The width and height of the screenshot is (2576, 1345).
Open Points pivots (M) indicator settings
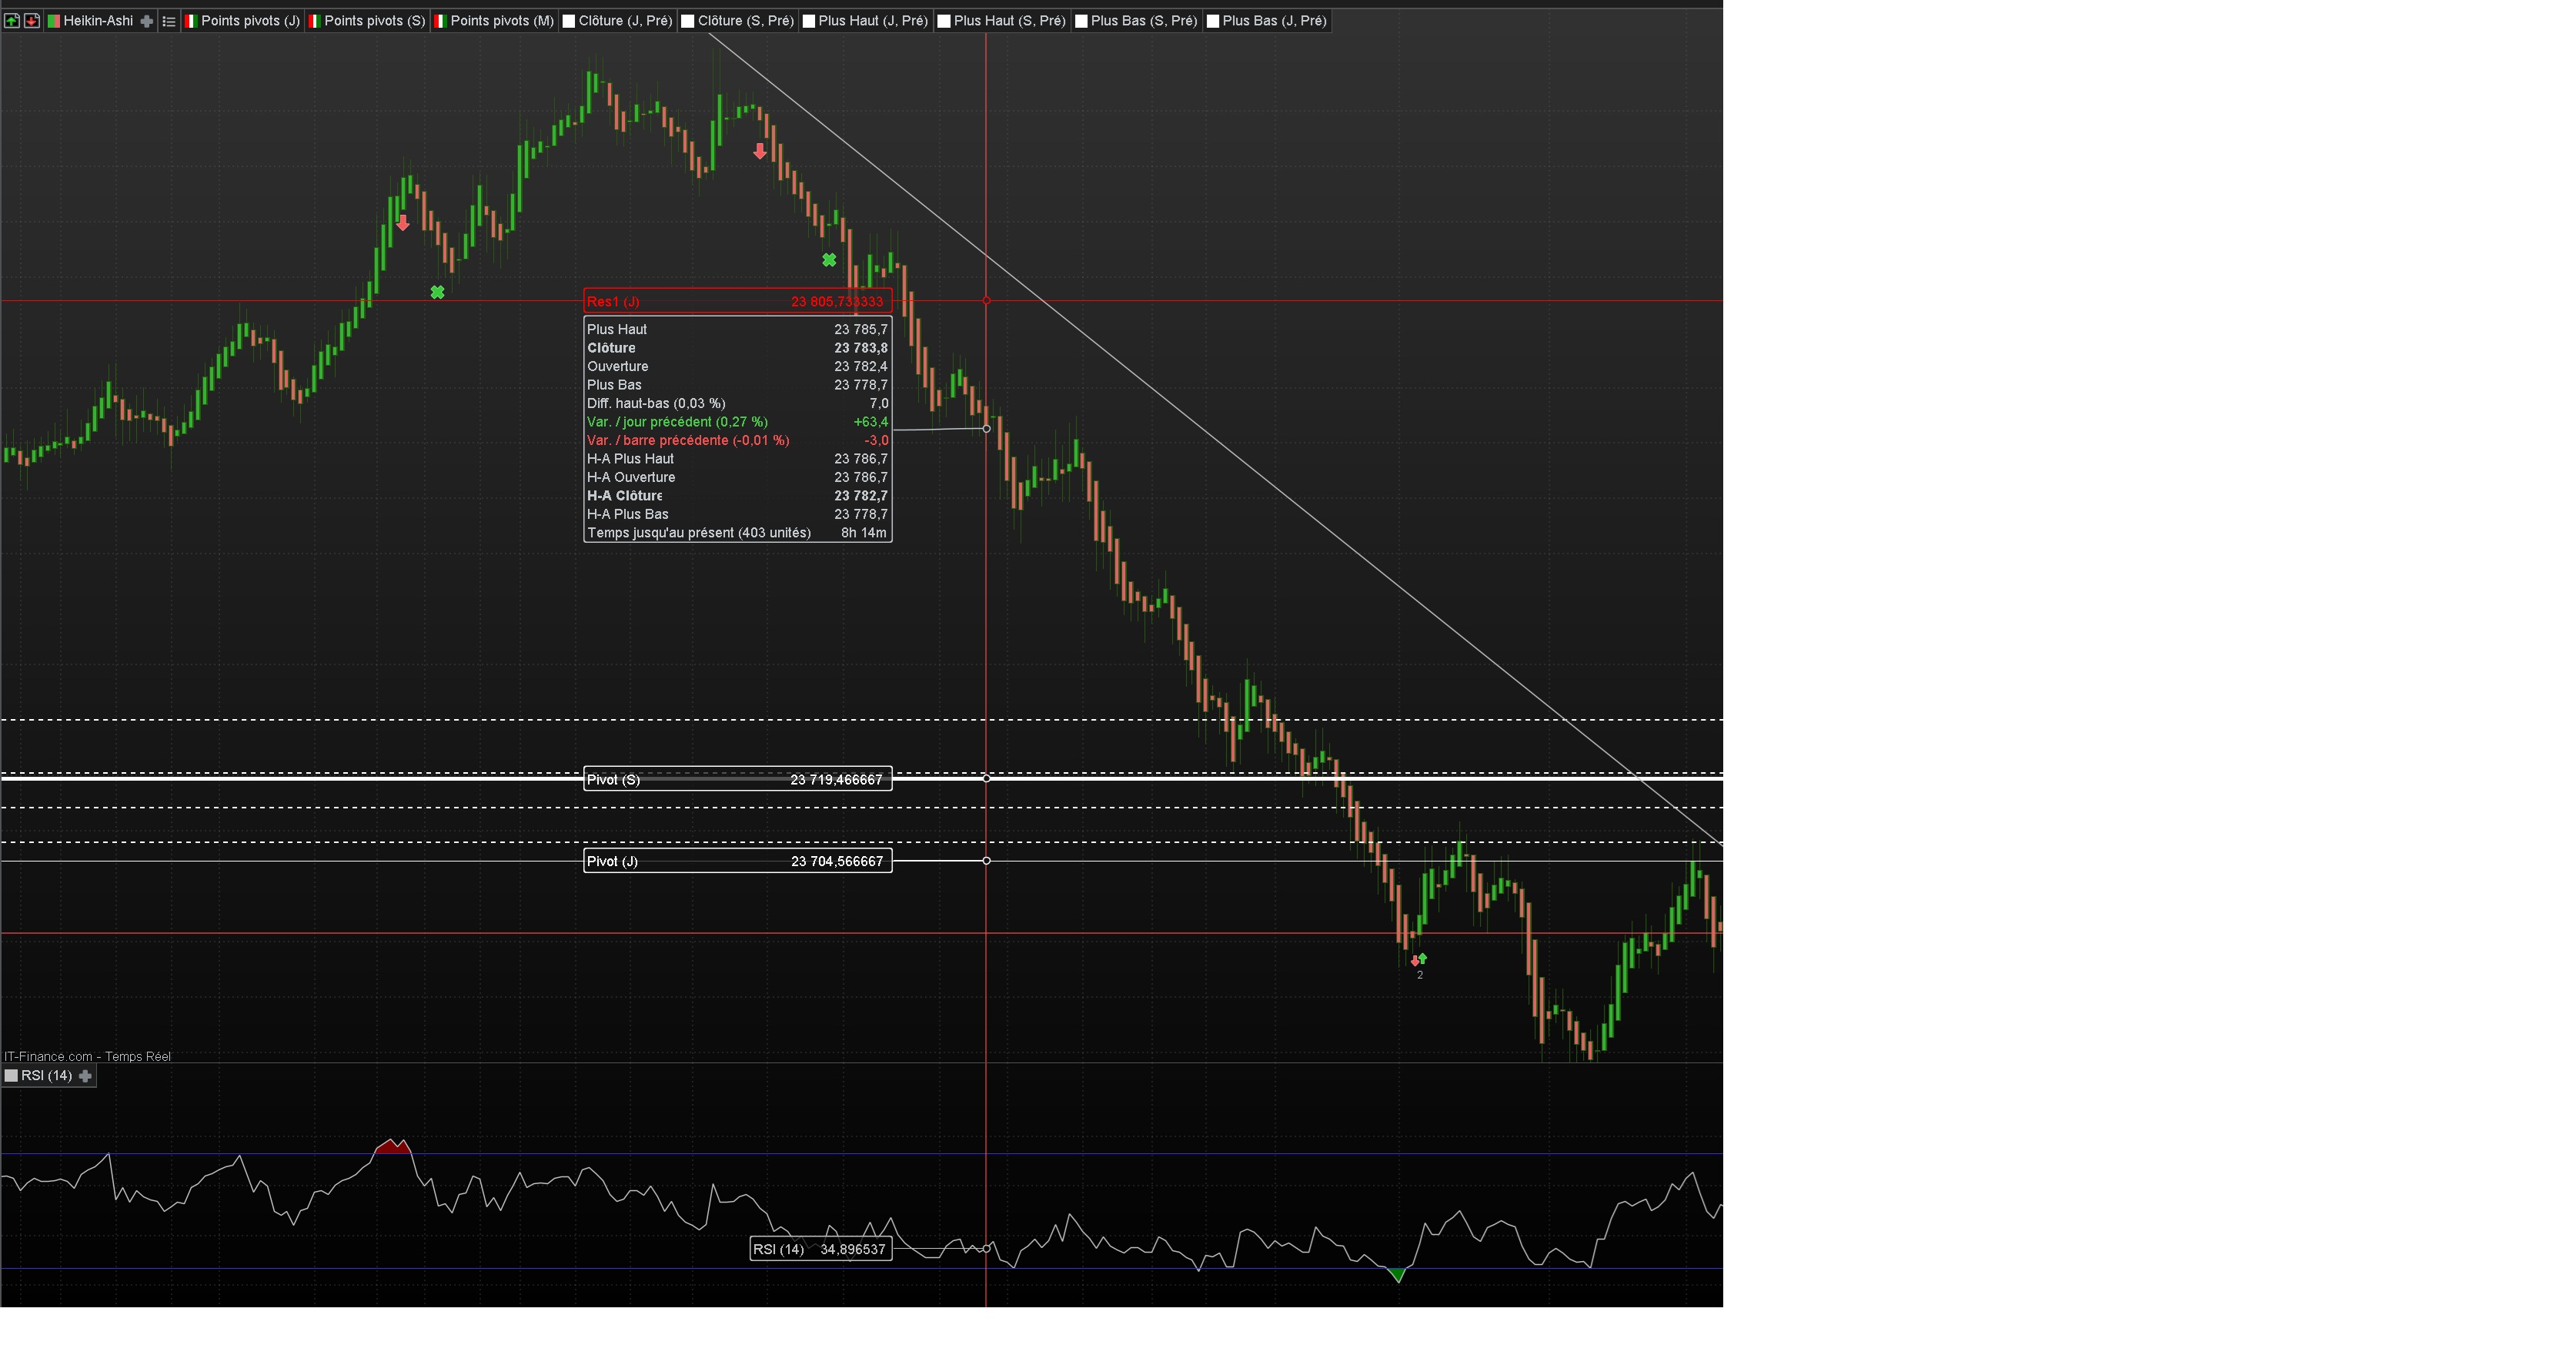tap(501, 21)
